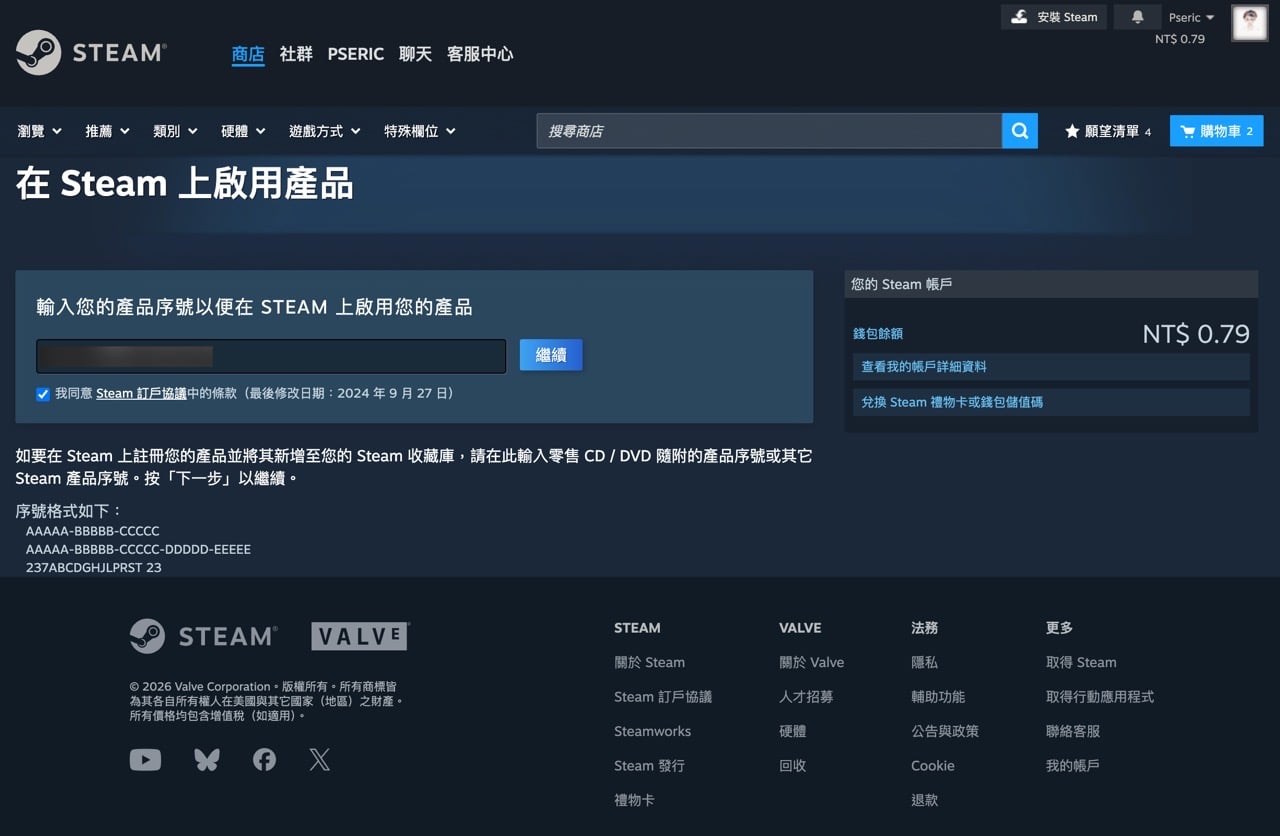Screen dimensions: 1280x836
Task: Click the 您的 Steam 帳戶 panel header
Action: 1051,284
